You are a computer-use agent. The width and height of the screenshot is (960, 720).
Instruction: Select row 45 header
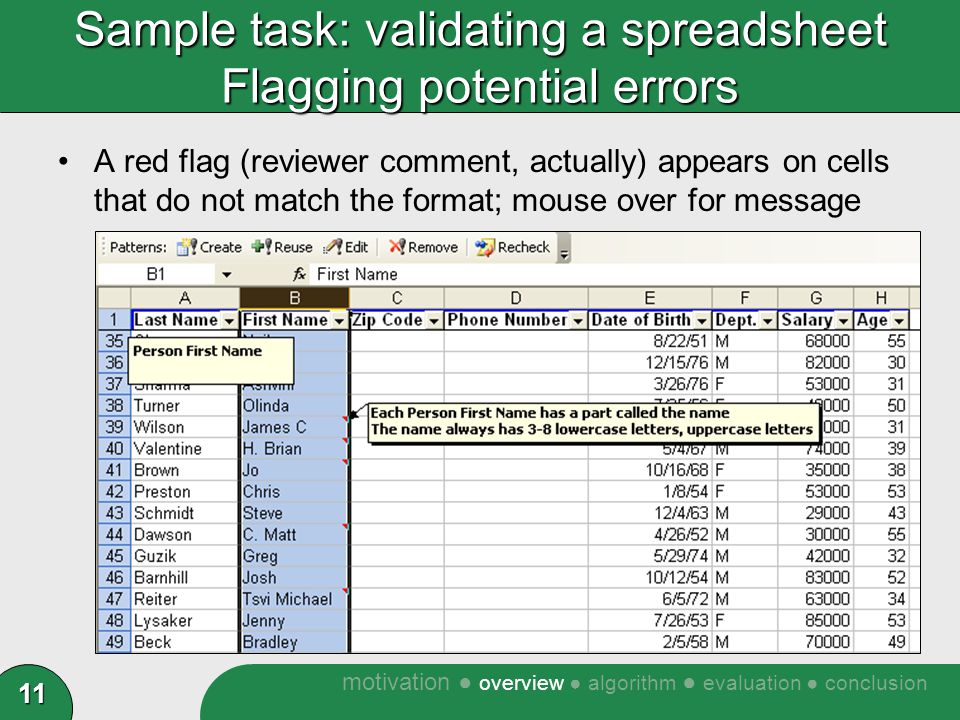(114, 557)
